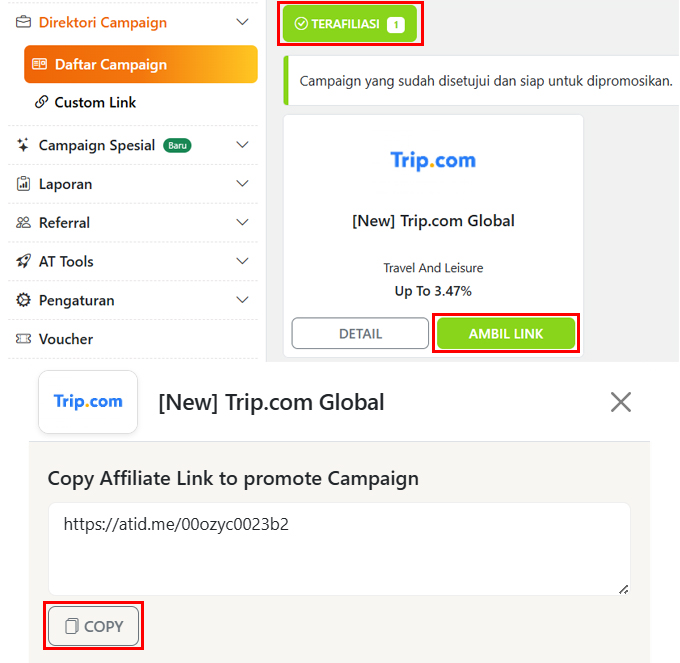Screen dimensions: 680x663
Task: Click the Campaign Spesial sparkle icon
Action: (23, 145)
